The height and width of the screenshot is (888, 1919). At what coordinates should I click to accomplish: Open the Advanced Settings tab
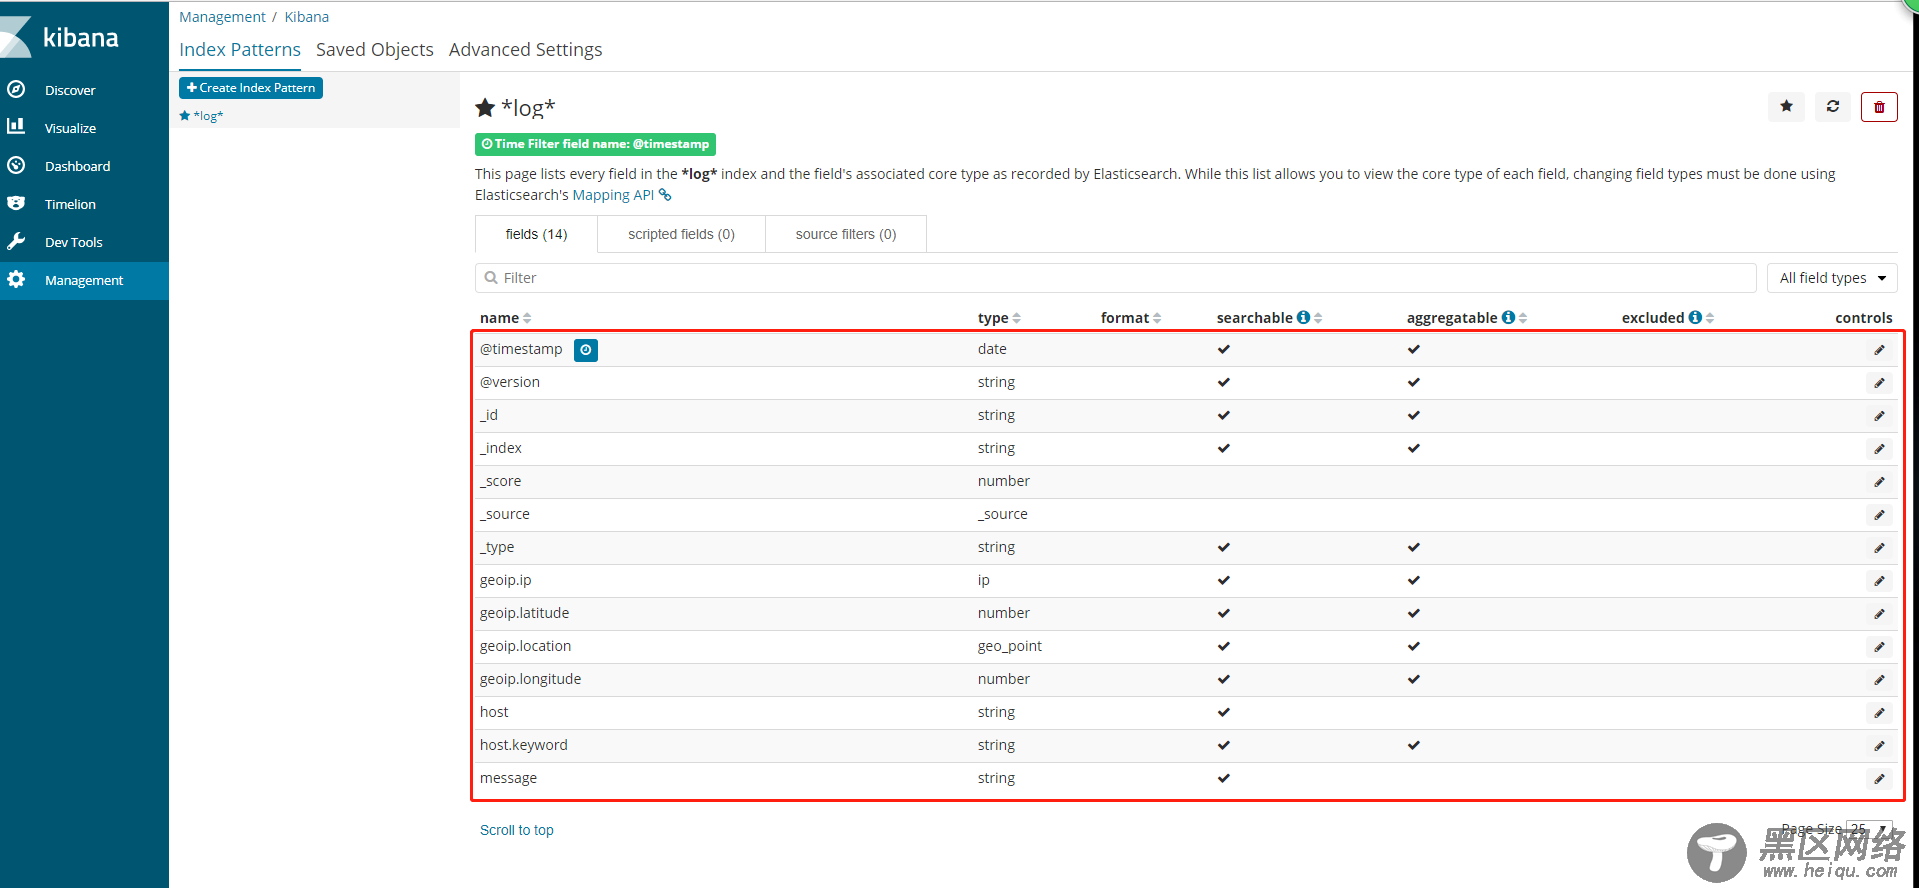(525, 49)
